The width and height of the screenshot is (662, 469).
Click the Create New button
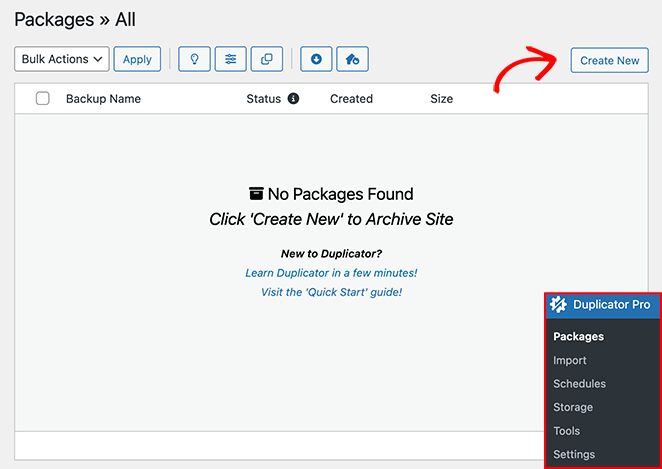coord(609,60)
